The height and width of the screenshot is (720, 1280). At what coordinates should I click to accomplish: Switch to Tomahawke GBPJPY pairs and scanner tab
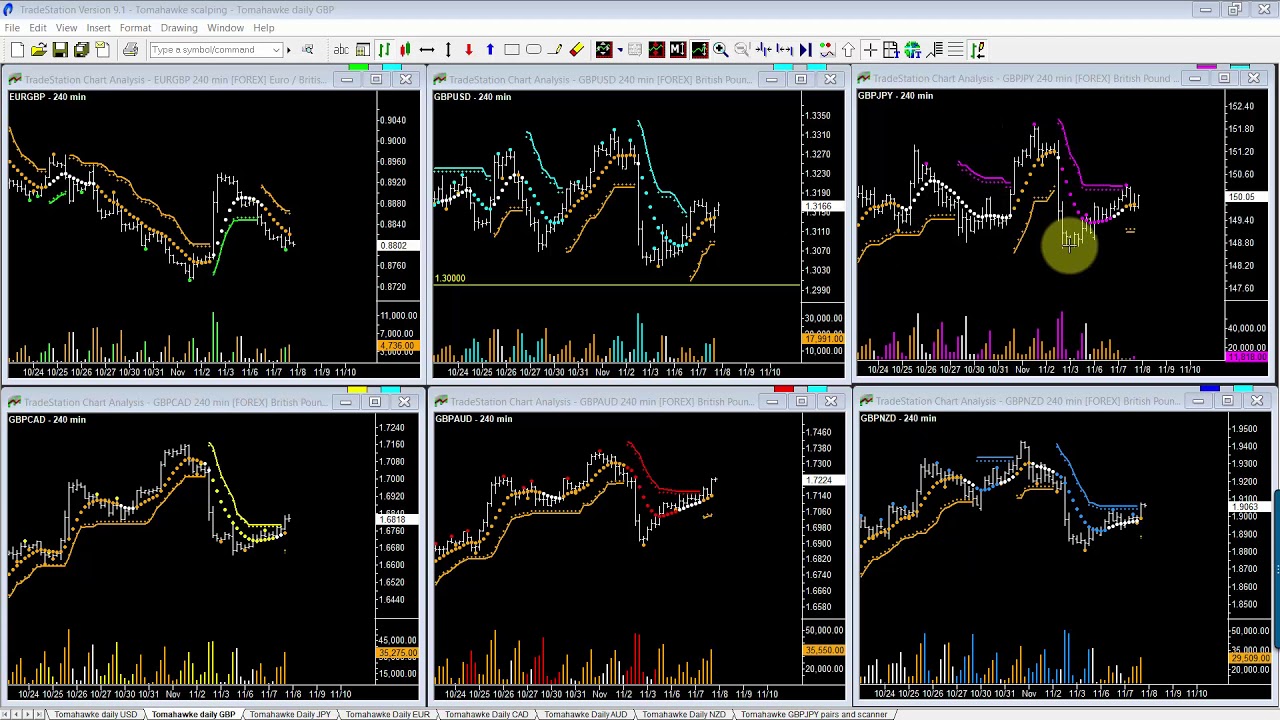coord(812,714)
